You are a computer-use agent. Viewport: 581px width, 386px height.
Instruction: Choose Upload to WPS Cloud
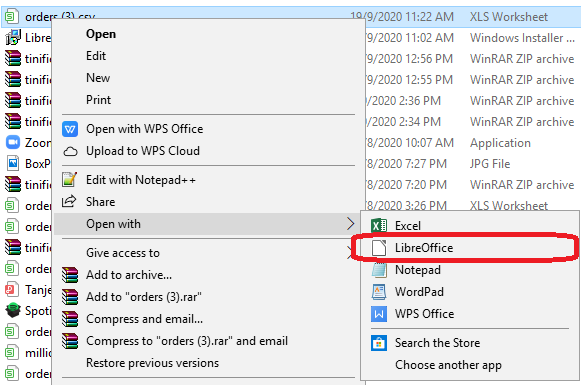coord(143,151)
